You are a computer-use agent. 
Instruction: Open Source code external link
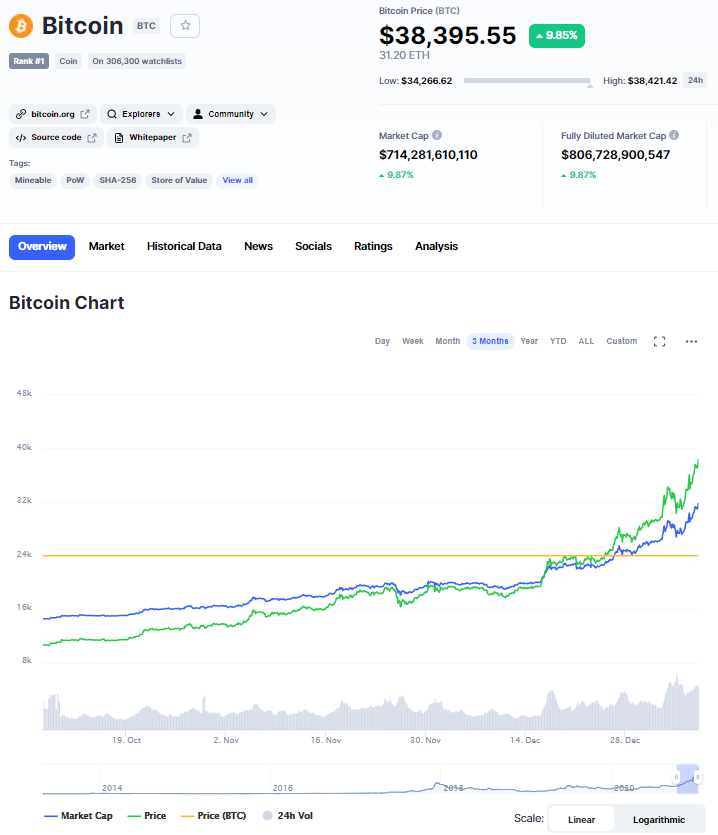click(x=56, y=137)
